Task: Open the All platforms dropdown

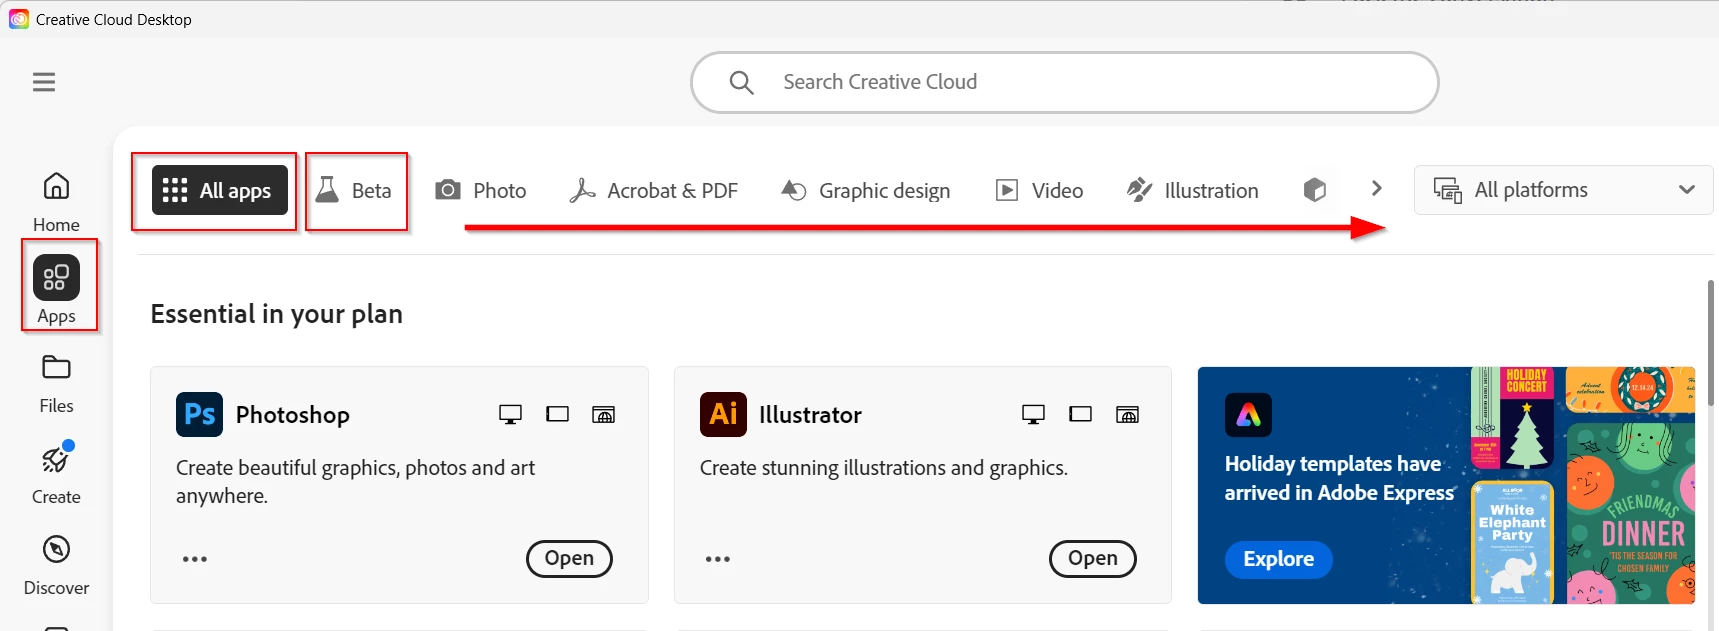Action: 1563,190
